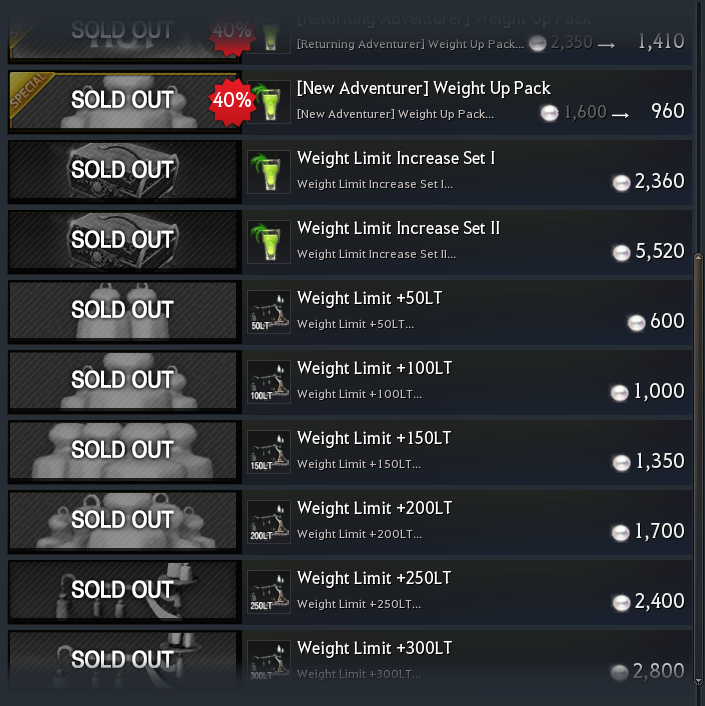Click the scroll down arrow of the item list
This screenshot has height=706, width=705.
tap(698, 680)
